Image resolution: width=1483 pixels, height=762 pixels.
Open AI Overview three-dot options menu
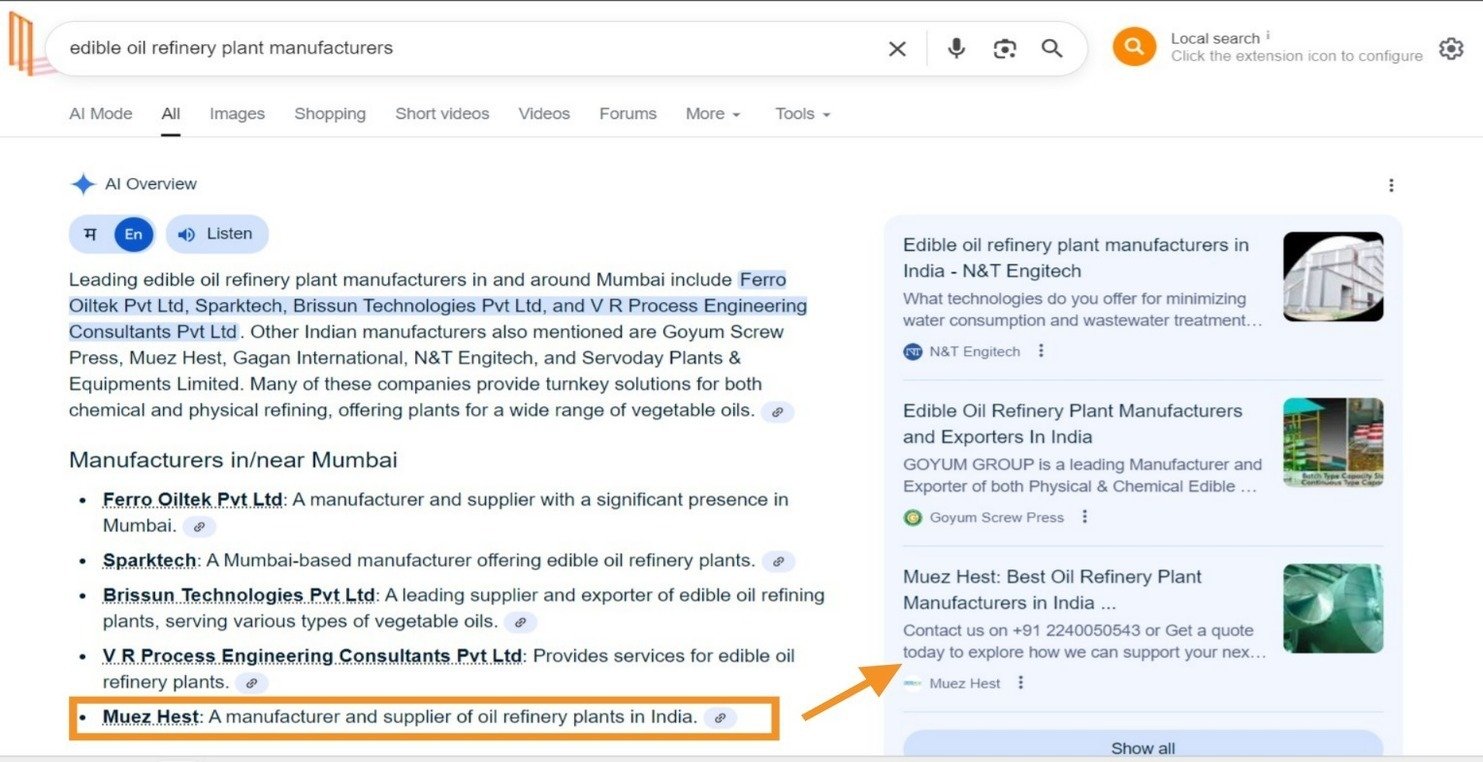(1390, 185)
